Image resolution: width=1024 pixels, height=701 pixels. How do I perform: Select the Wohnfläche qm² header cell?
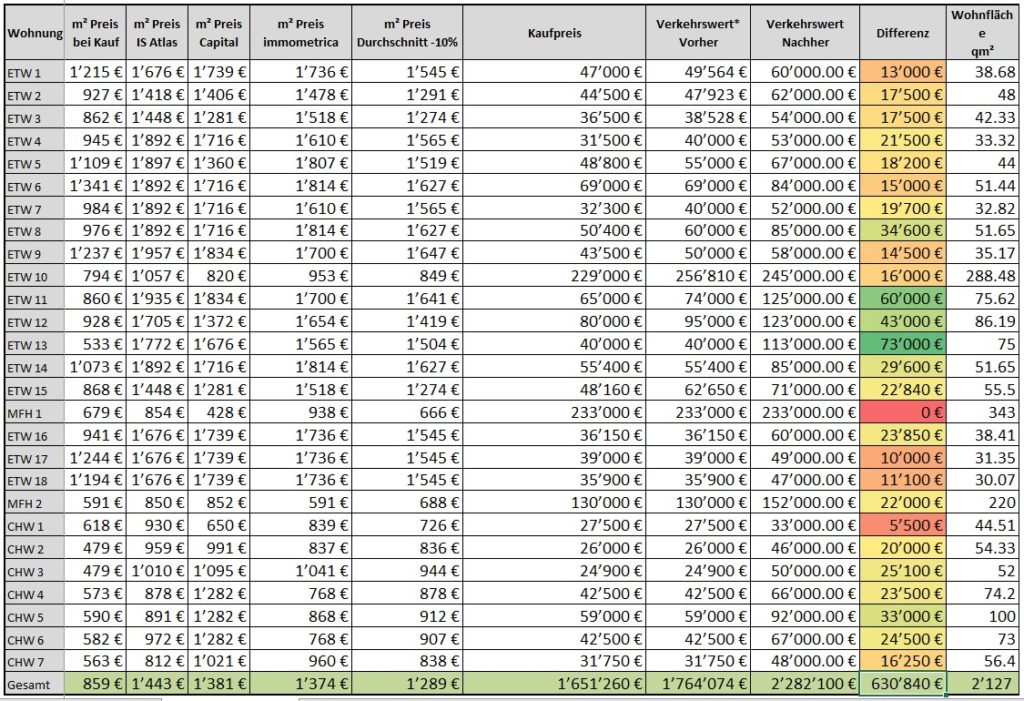point(983,33)
